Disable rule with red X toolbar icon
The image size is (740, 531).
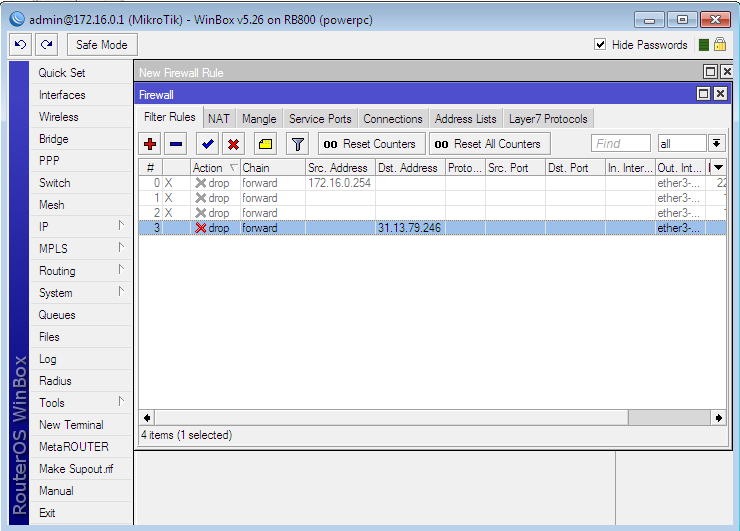233,144
